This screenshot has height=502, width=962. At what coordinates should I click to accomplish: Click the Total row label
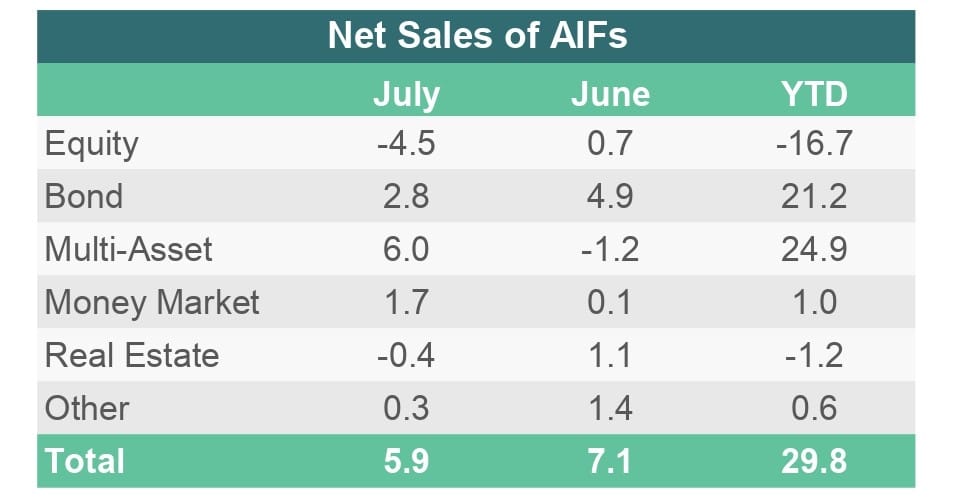(x=84, y=461)
